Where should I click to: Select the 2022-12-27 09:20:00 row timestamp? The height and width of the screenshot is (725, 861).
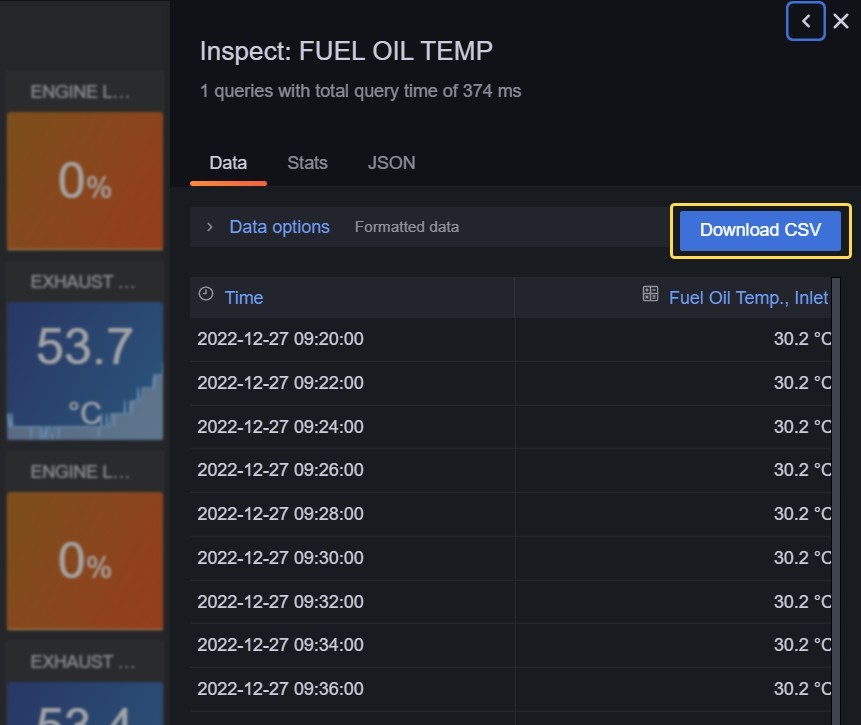280,339
